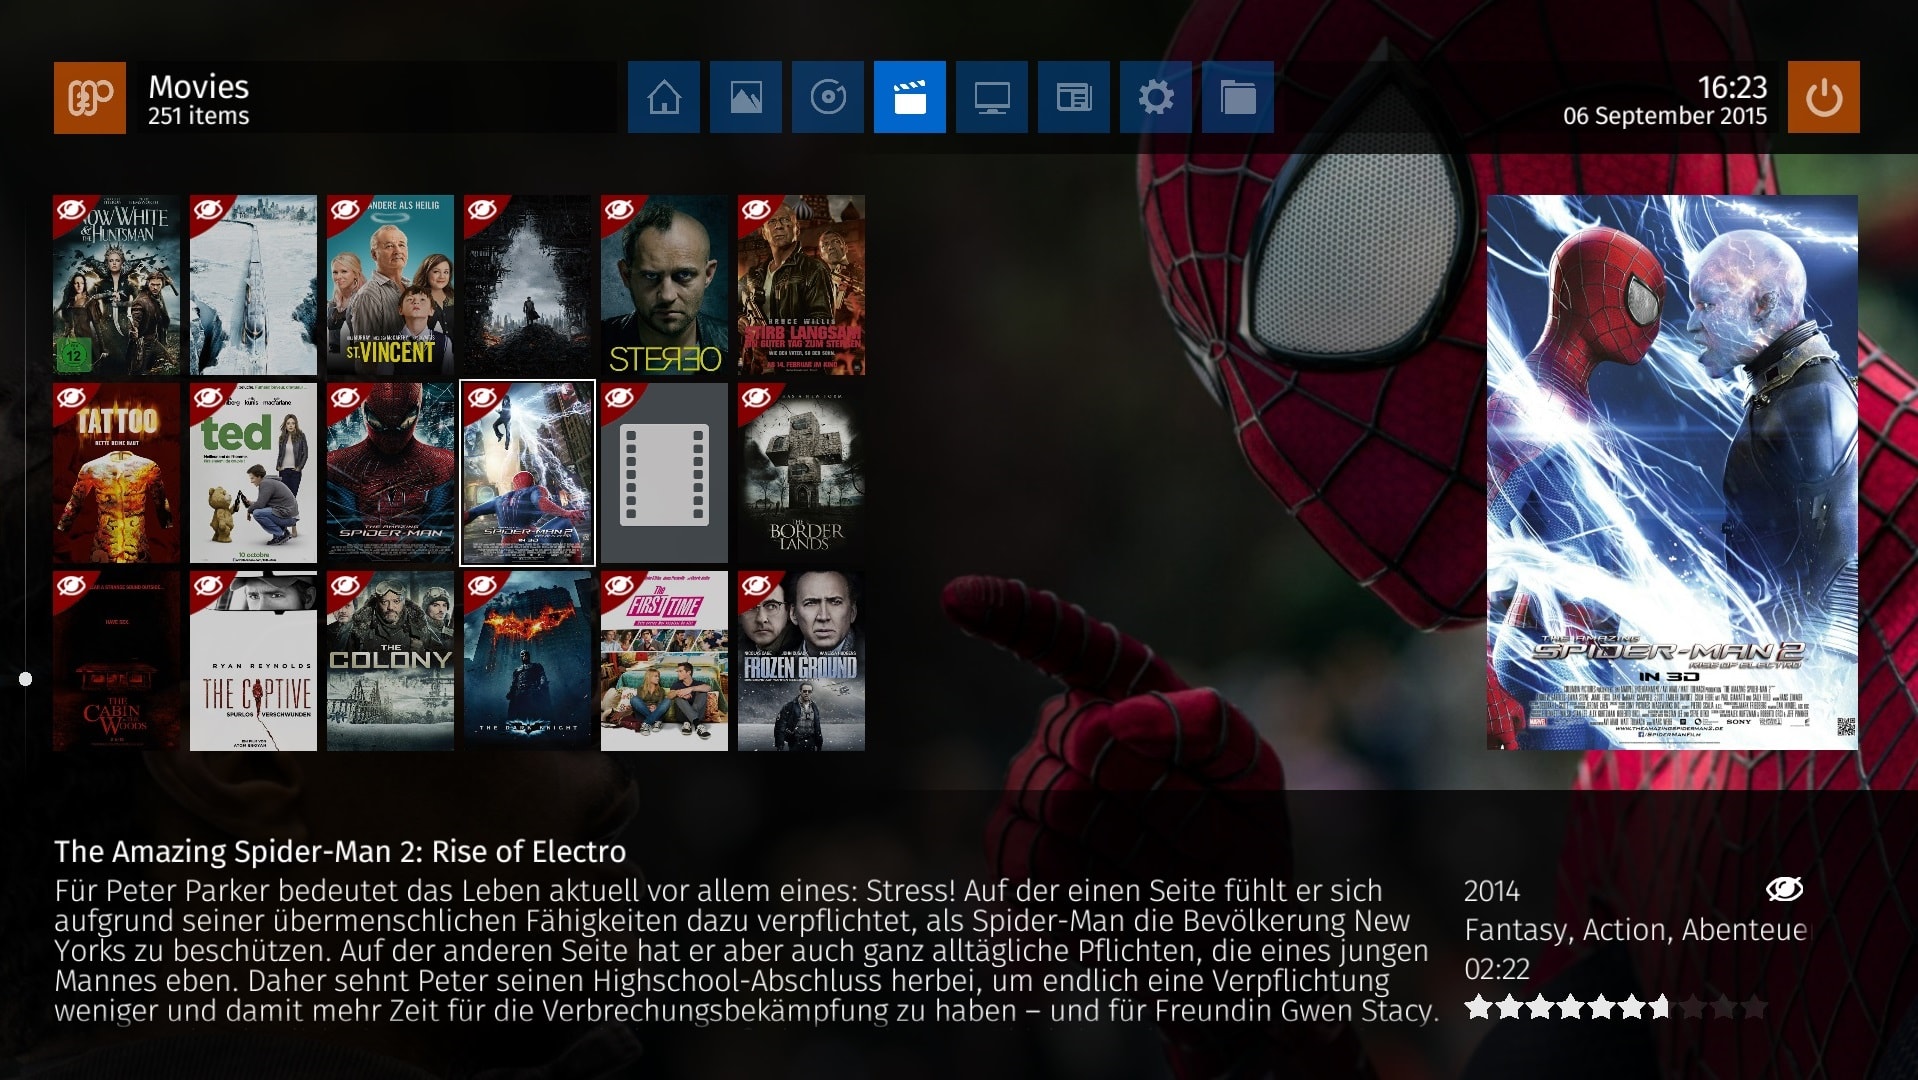Click the watched eye icon beside 2014
The height and width of the screenshot is (1080, 1918).
pos(1784,888)
